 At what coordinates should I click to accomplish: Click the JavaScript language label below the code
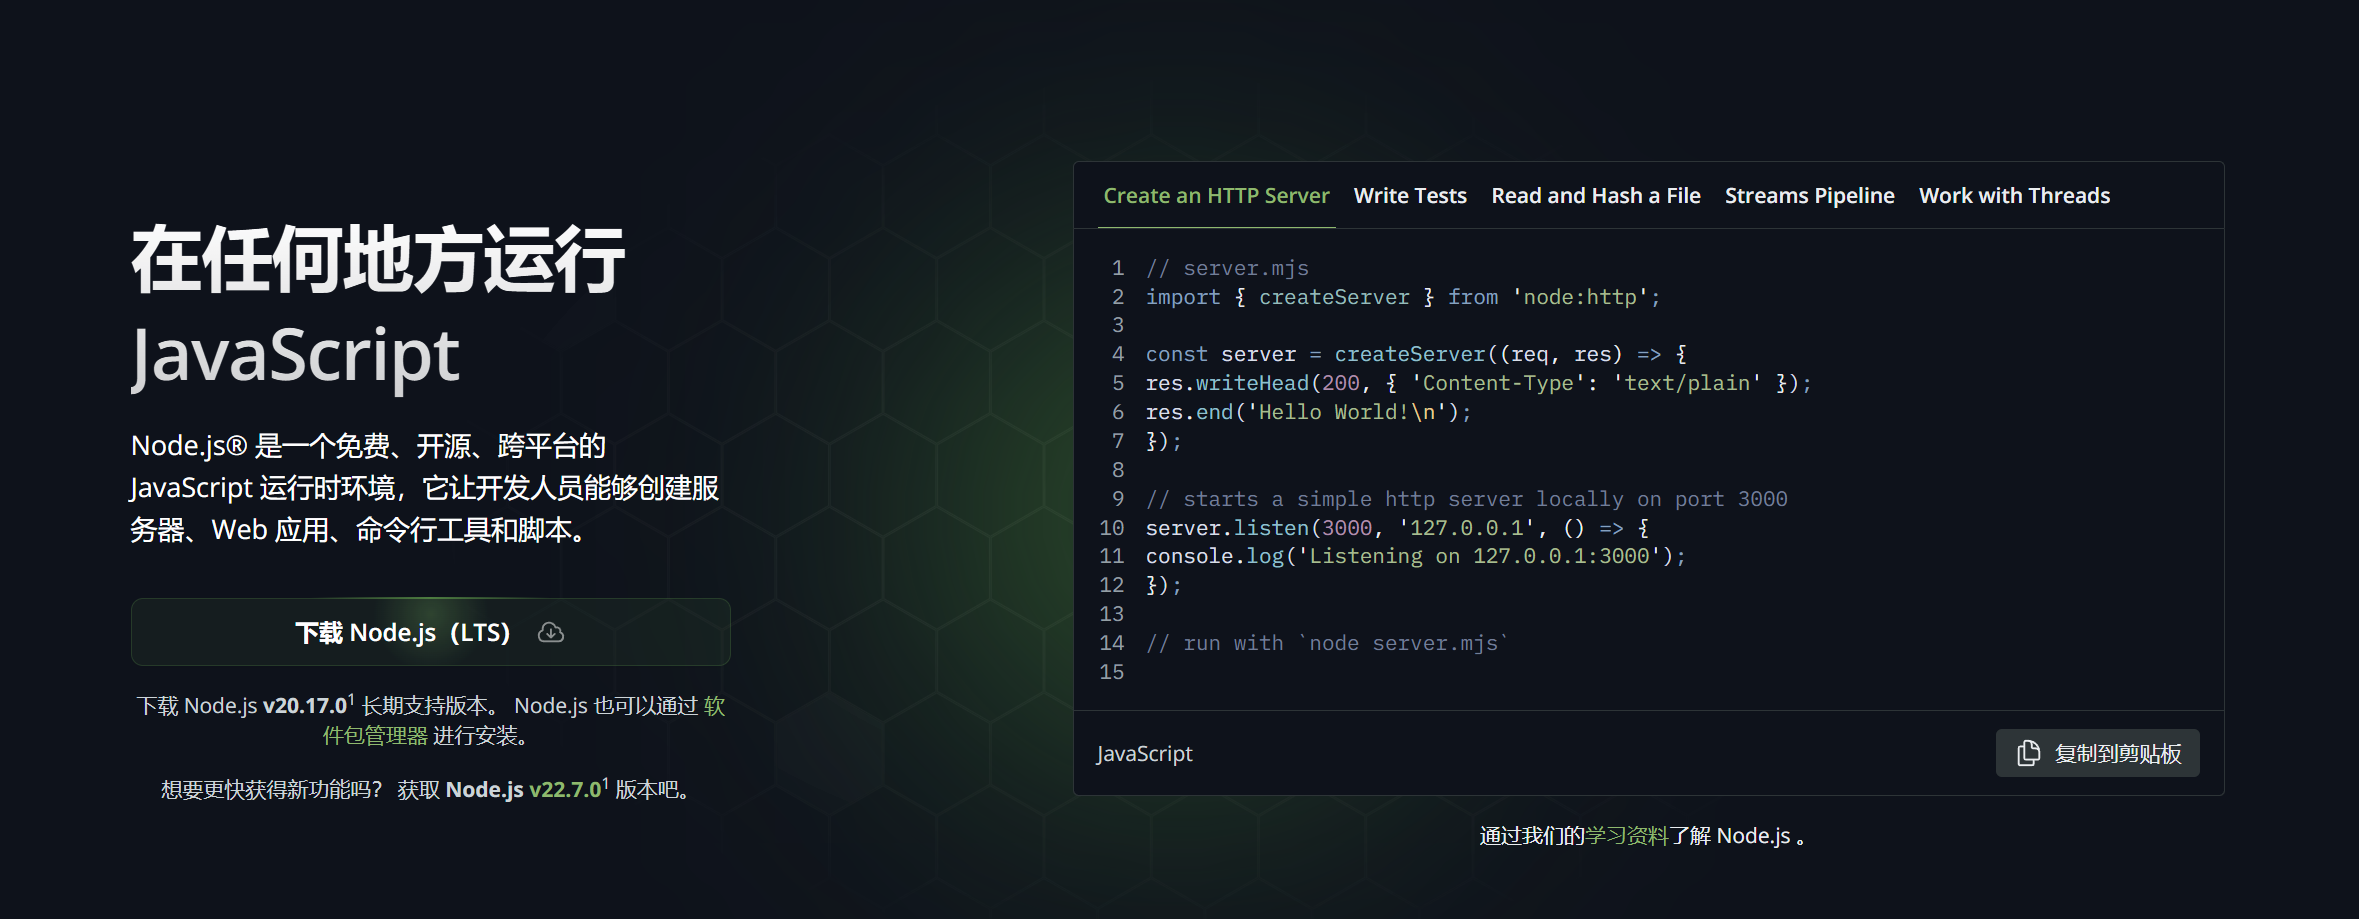[x=1144, y=753]
